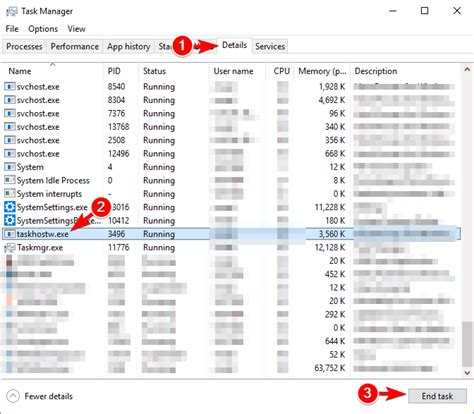
Task: Click gear icon of process PID 10412
Action: pos(10,220)
